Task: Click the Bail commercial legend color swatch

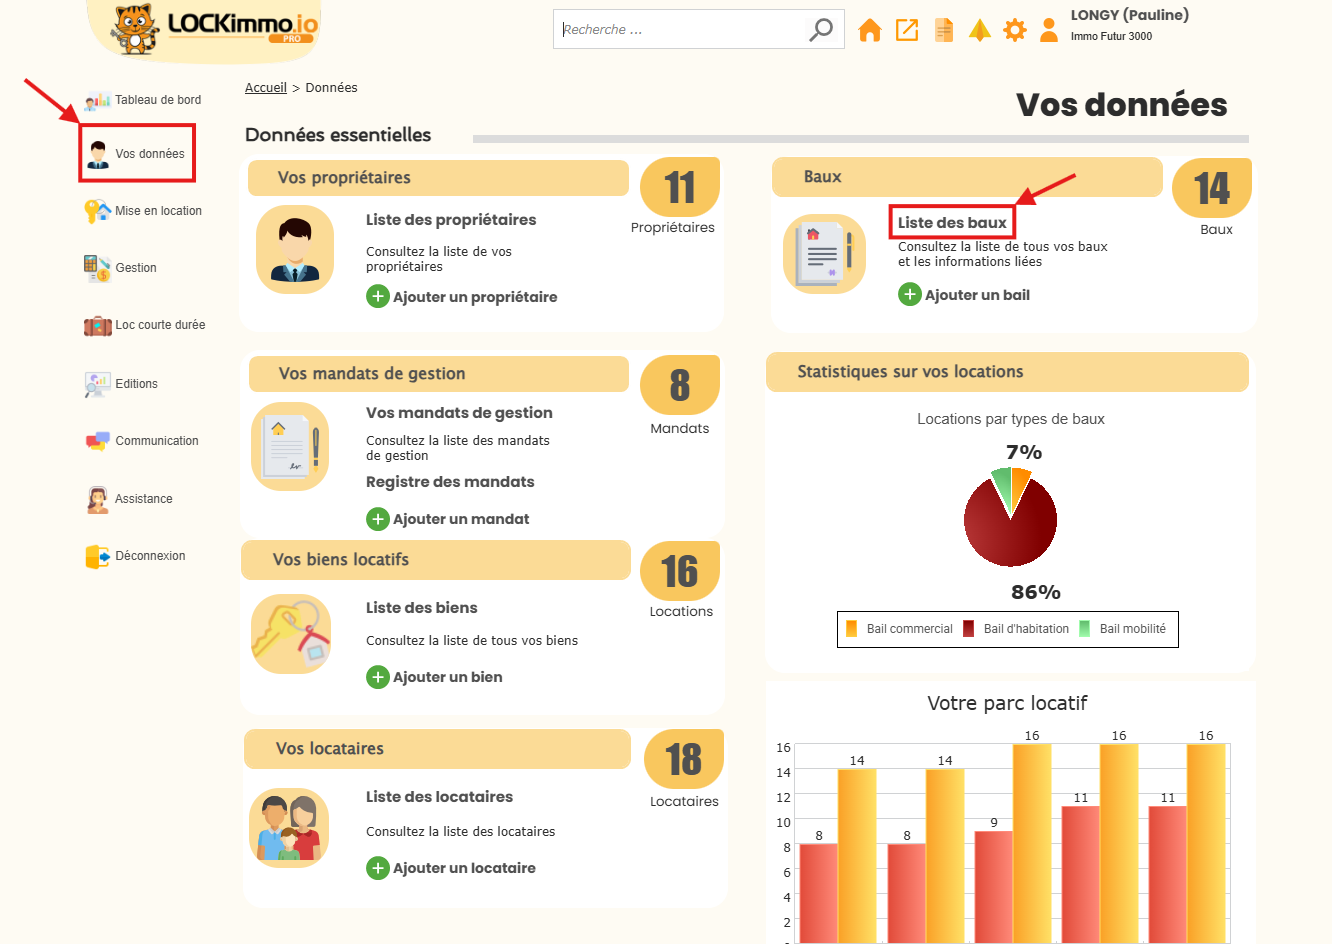Action: click(852, 629)
